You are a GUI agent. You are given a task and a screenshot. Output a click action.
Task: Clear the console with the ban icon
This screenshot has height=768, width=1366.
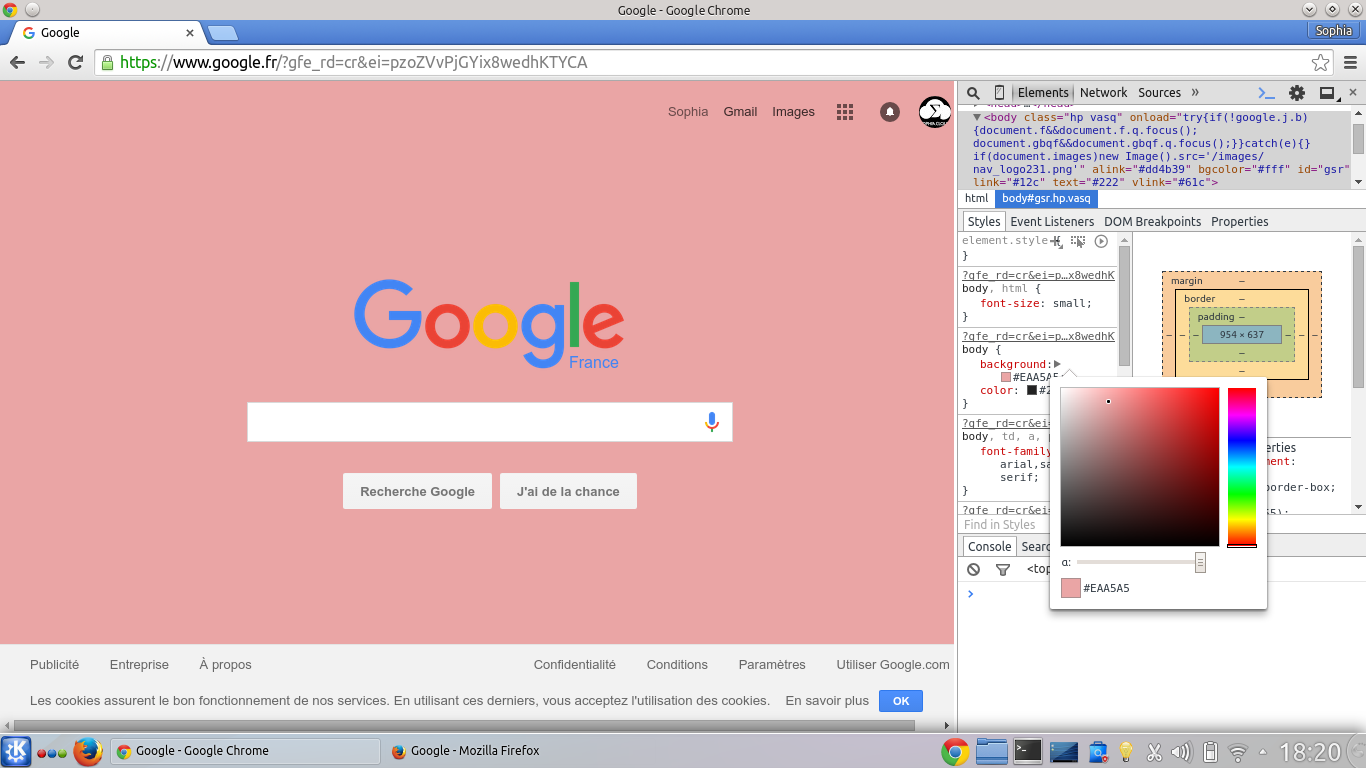point(973,569)
